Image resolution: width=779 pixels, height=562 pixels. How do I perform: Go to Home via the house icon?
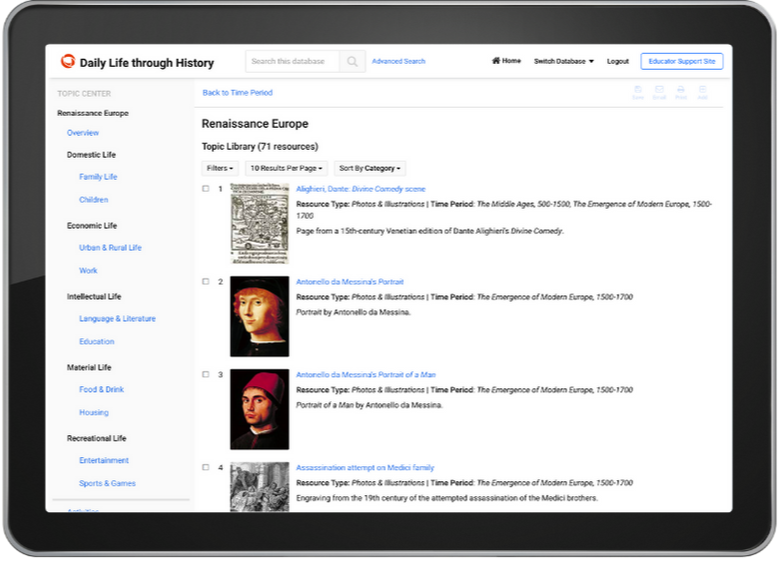point(506,61)
